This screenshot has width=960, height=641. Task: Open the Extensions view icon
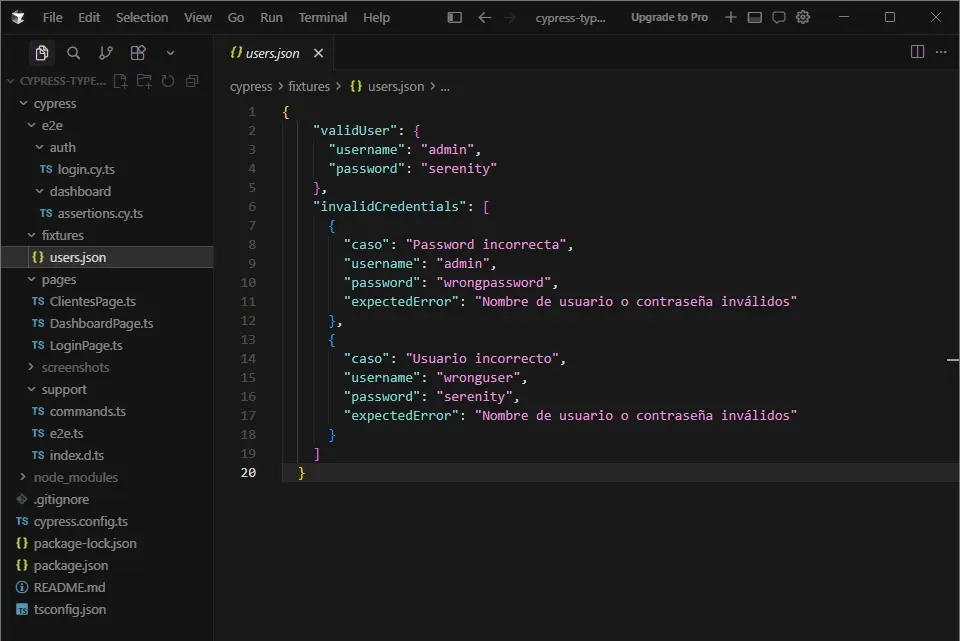[138, 53]
